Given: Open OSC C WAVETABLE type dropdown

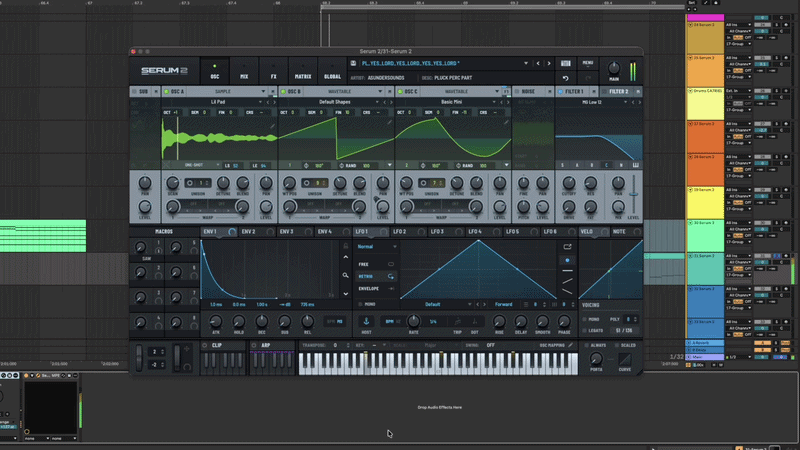Looking at the screenshot, I should coord(496,92).
